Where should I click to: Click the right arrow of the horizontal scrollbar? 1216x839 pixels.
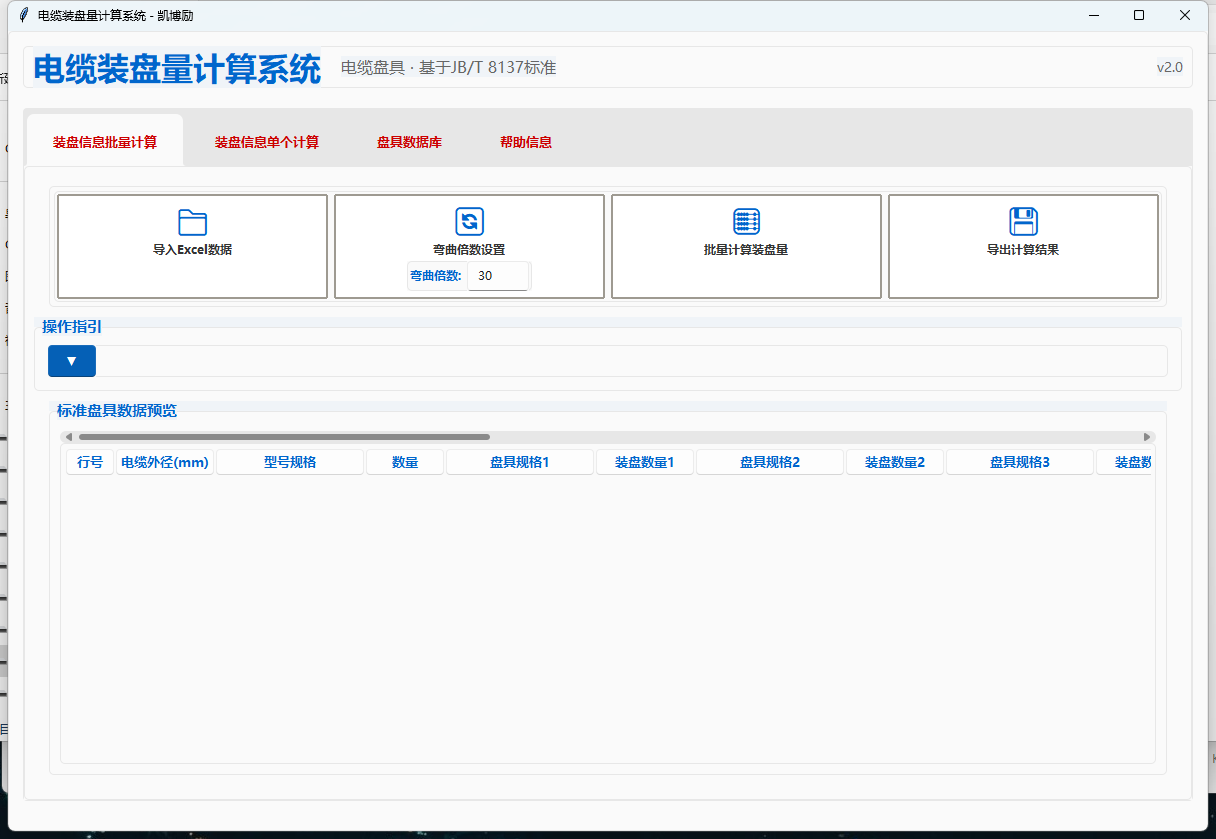(1147, 436)
